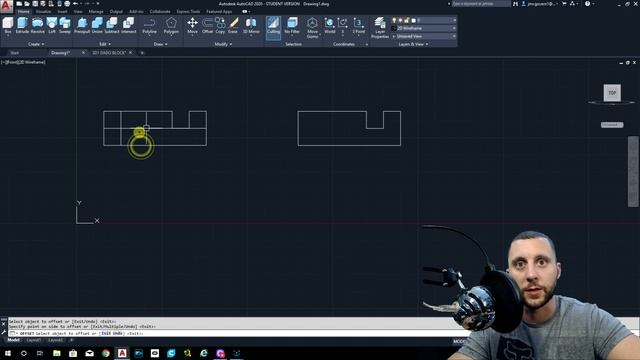Open the Collaborate ribbon tab
Image resolution: width=640 pixels, height=360 pixels.
pos(160,11)
